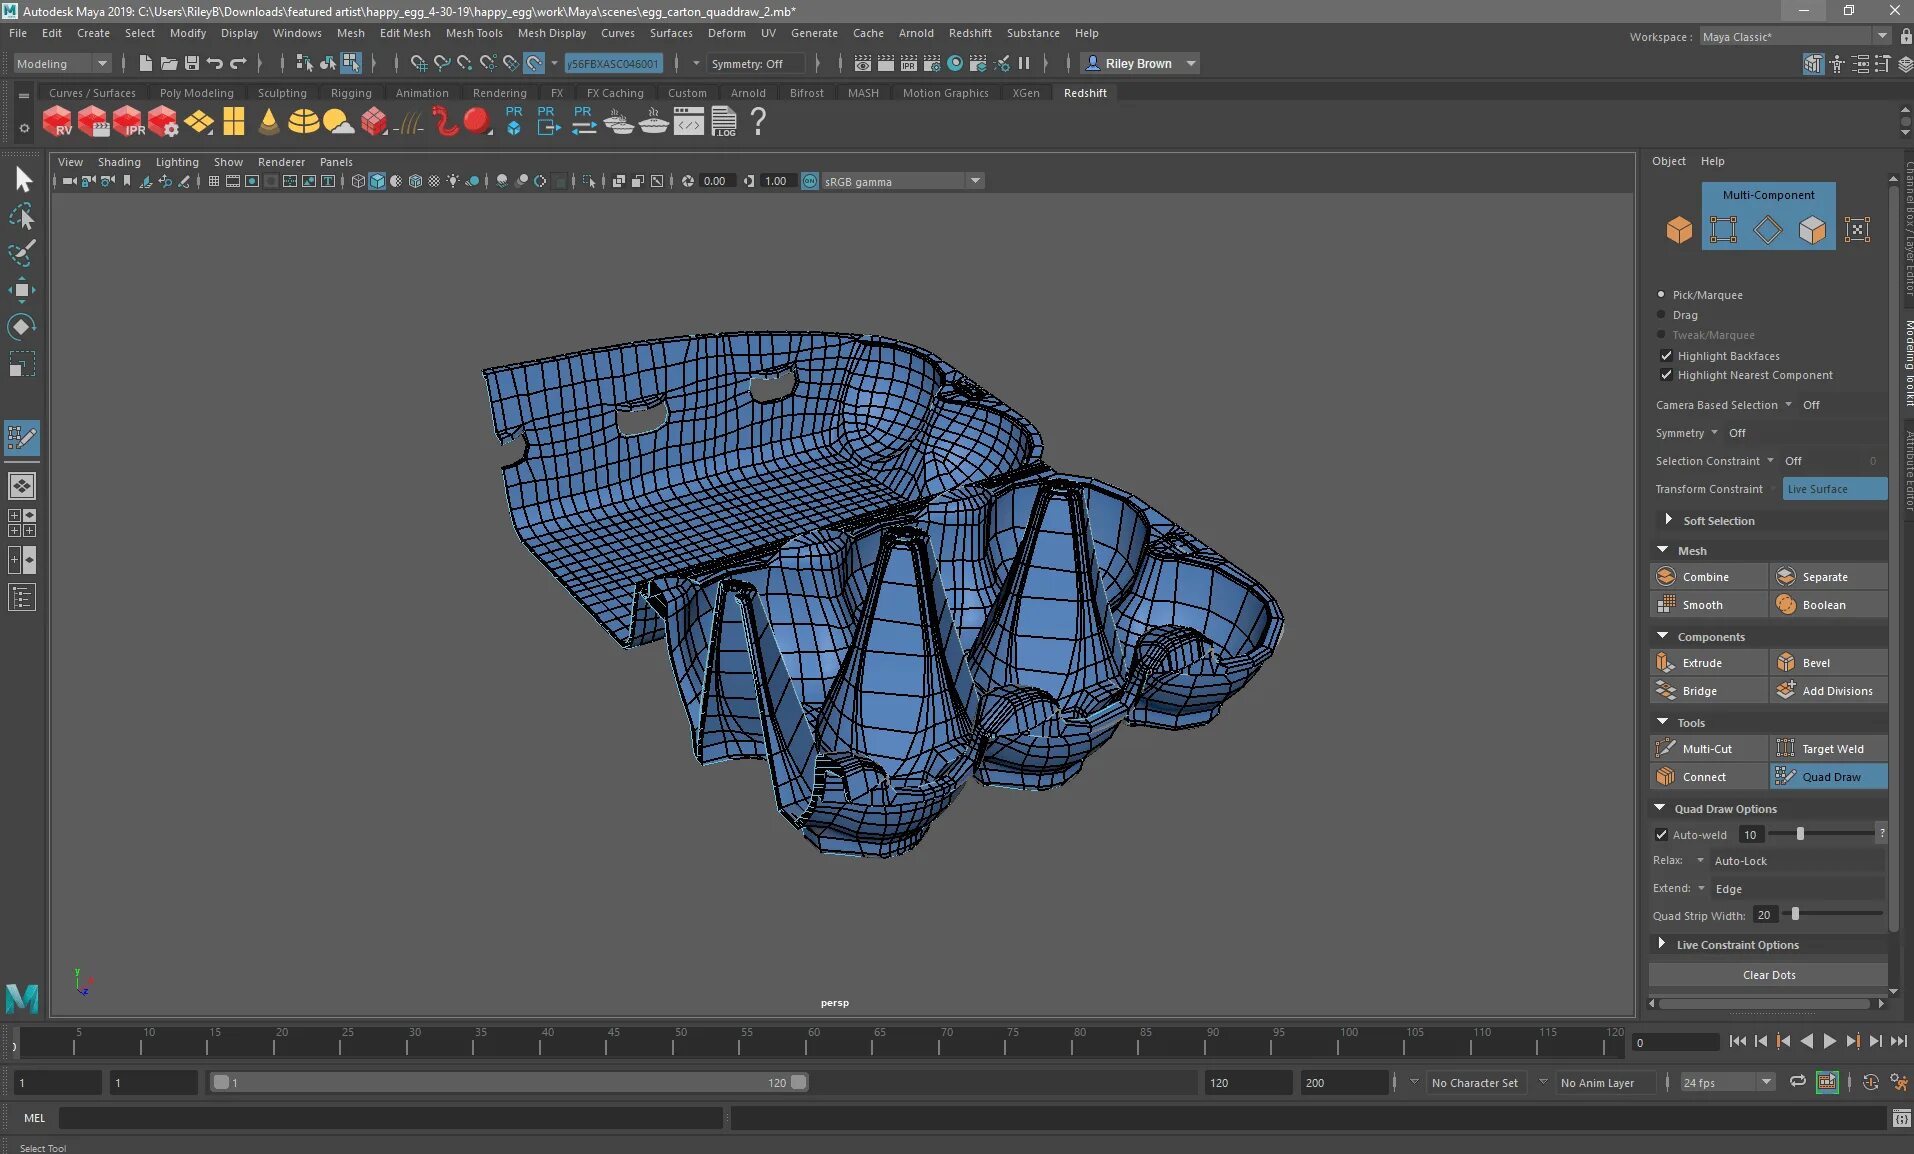Click the Redshift help question mark icon
This screenshot has height=1154, width=1914.
758,122
